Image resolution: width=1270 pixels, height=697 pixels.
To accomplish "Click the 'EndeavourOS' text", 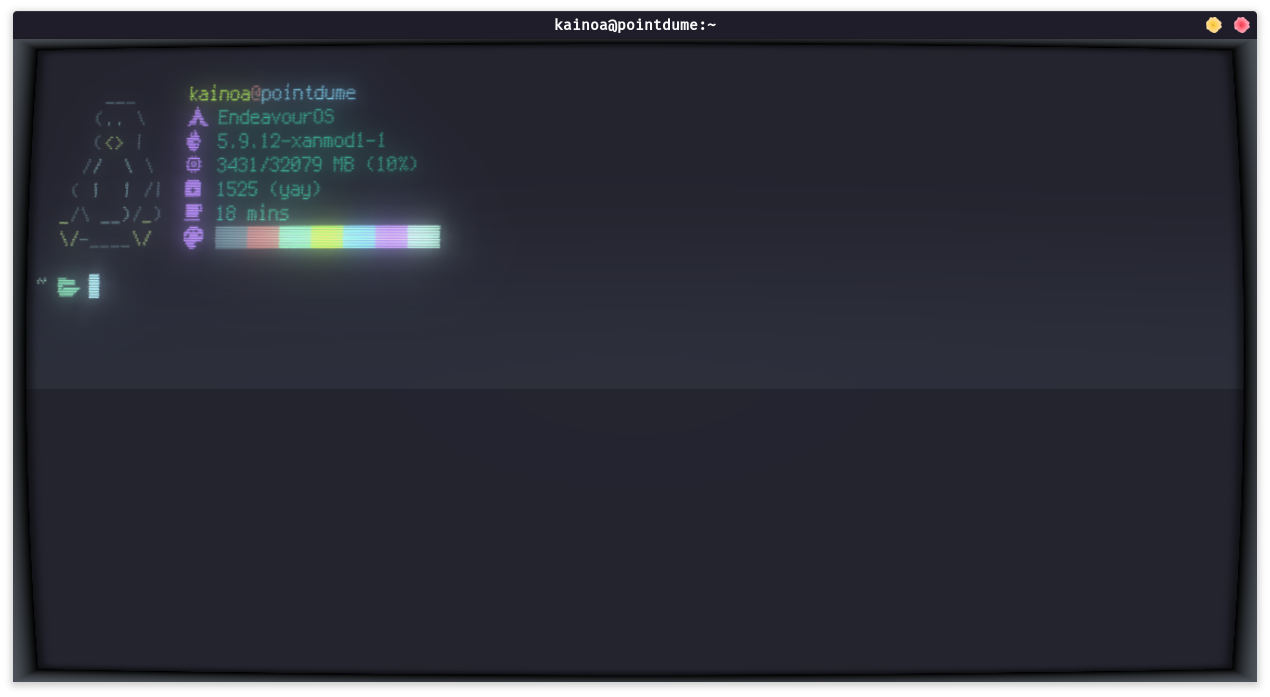I will (x=276, y=117).
